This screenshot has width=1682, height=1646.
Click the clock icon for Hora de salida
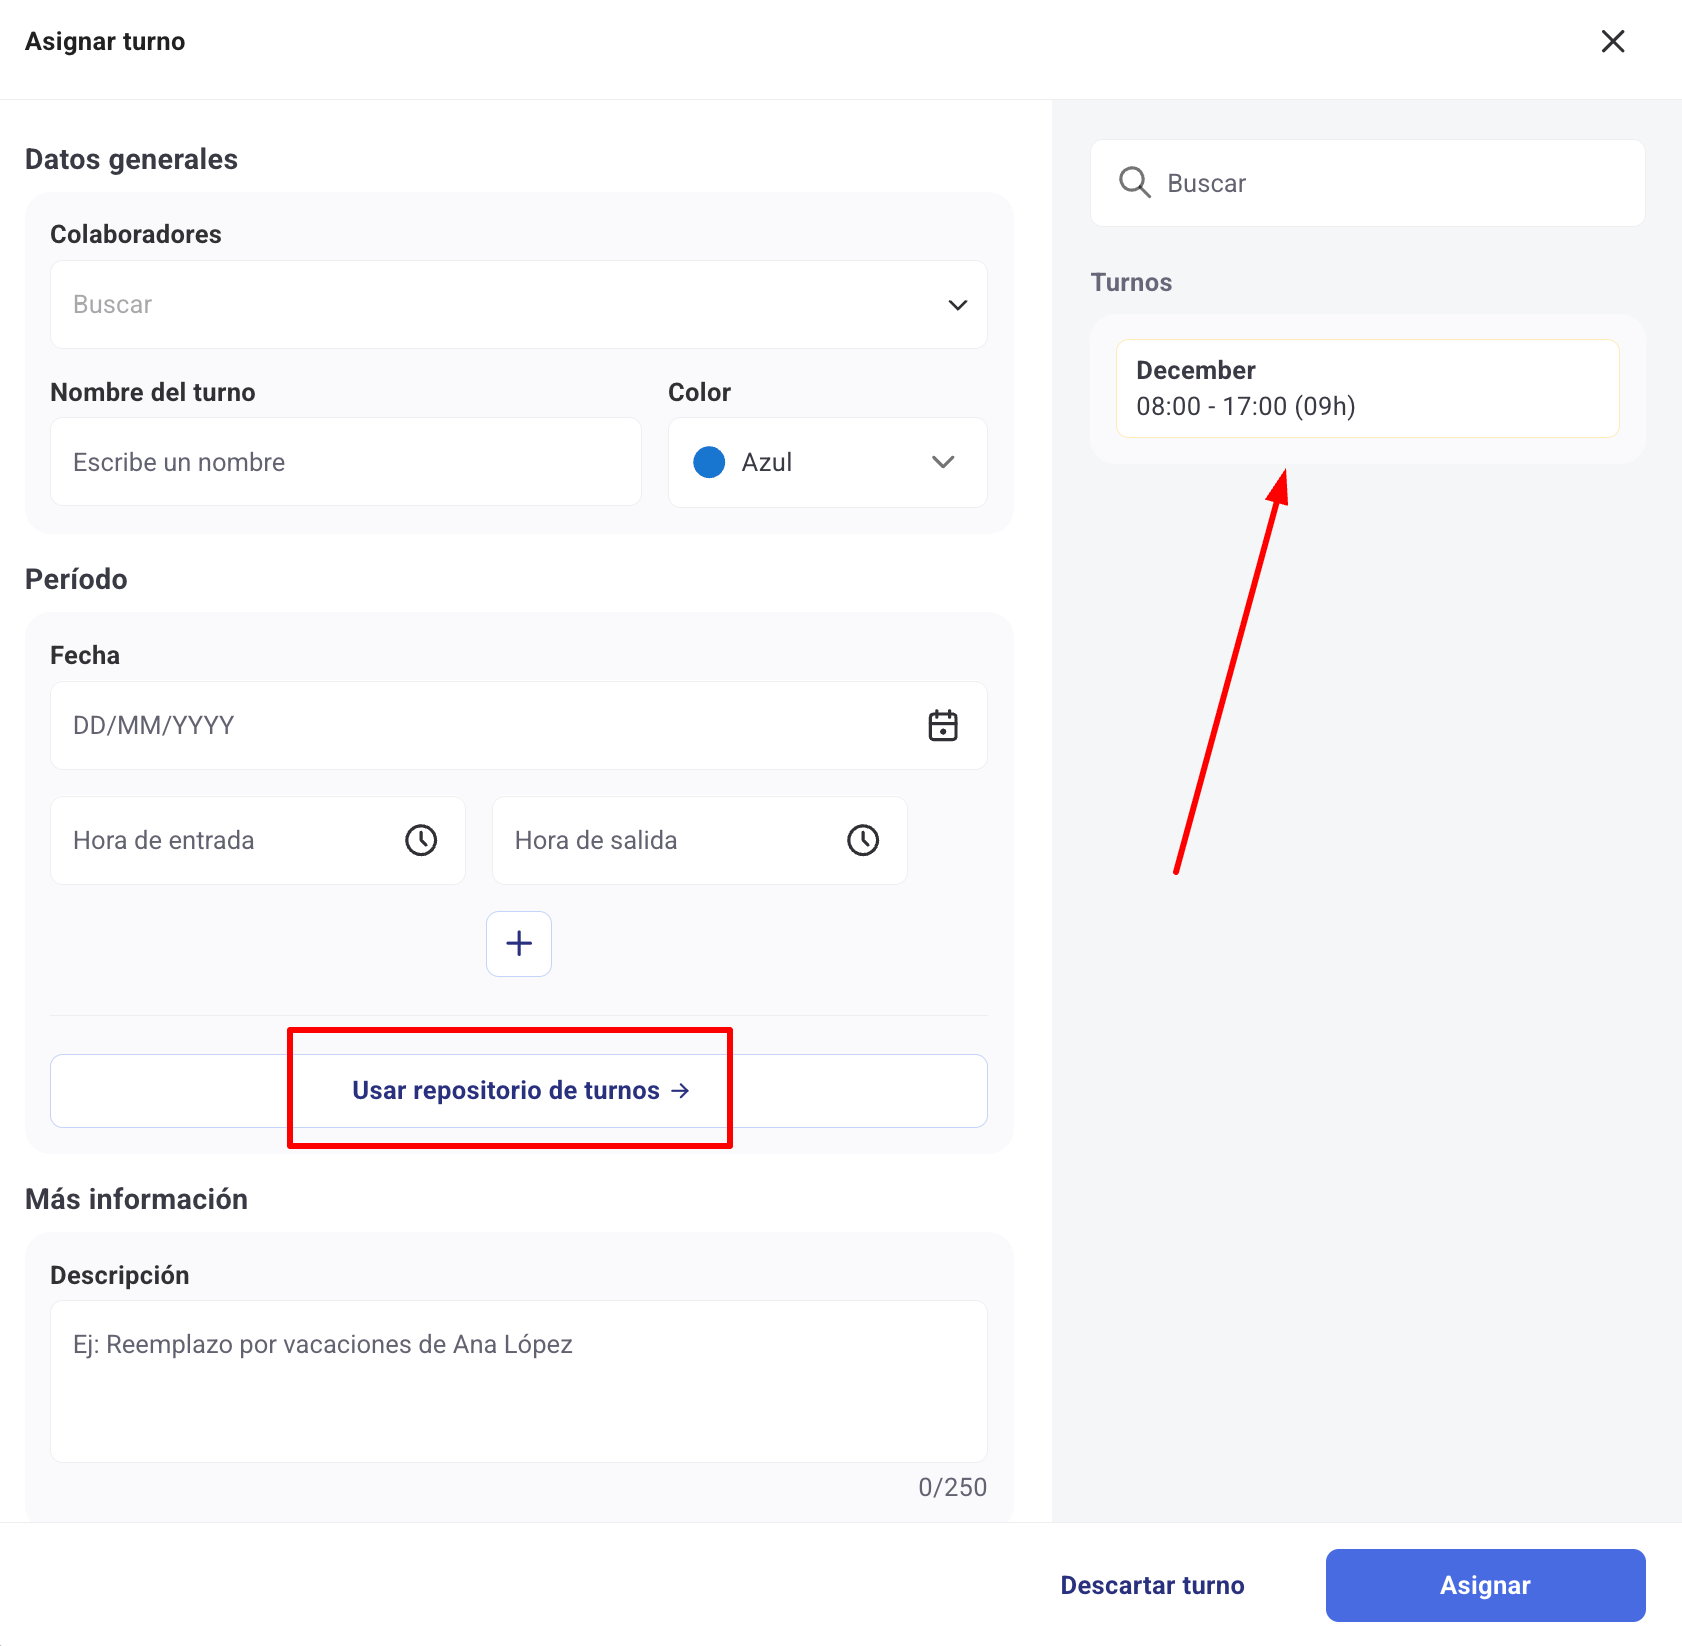coord(863,840)
